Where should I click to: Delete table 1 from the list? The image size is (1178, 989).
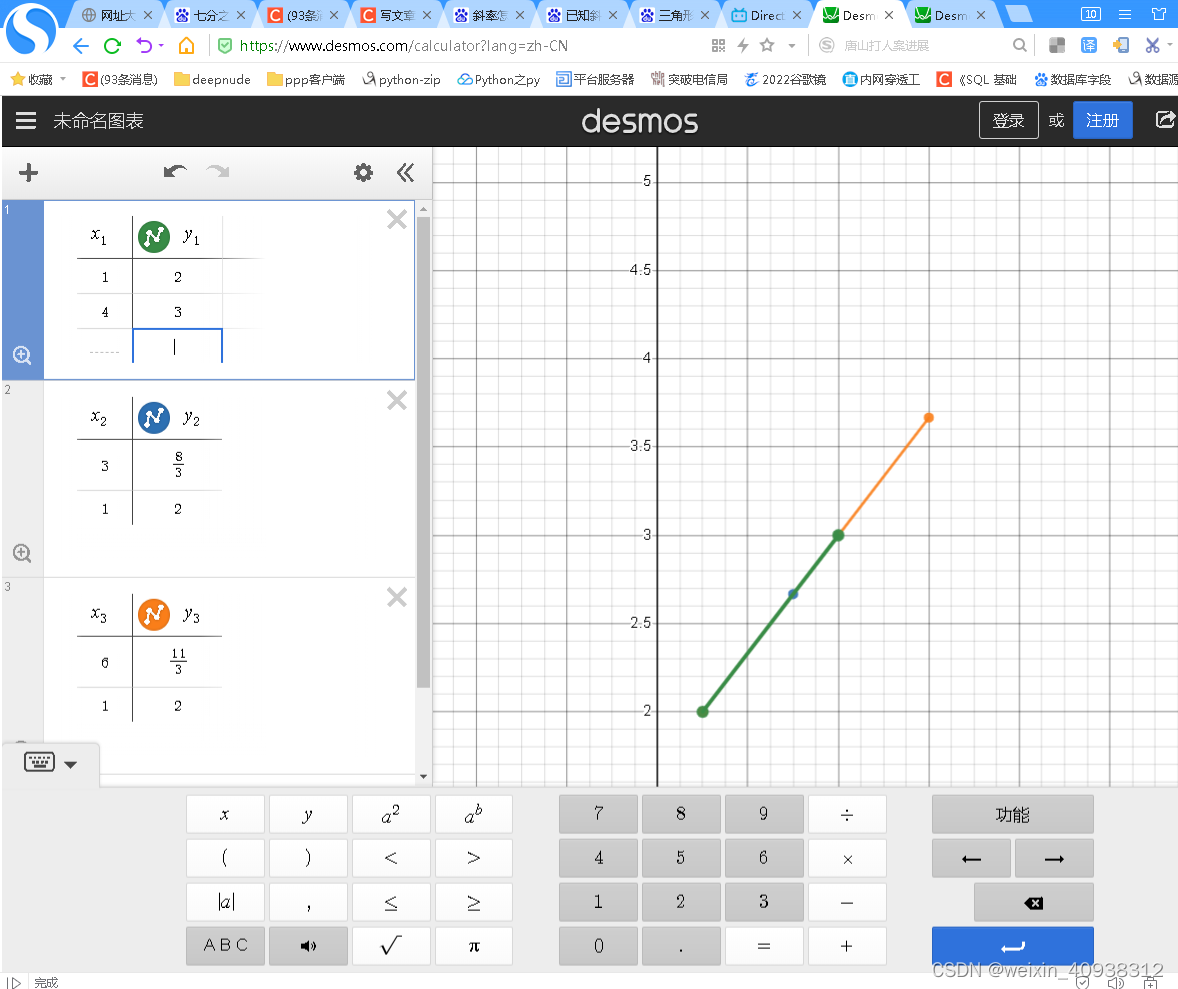(x=397, y=219)
